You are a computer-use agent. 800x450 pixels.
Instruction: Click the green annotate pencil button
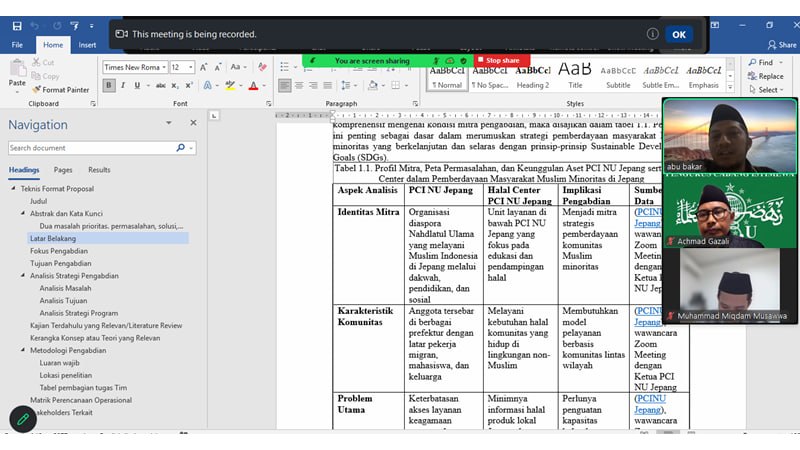22,419
